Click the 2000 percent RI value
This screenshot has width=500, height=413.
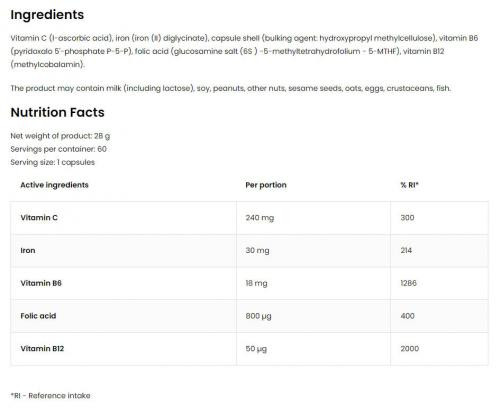coord(409,348)
